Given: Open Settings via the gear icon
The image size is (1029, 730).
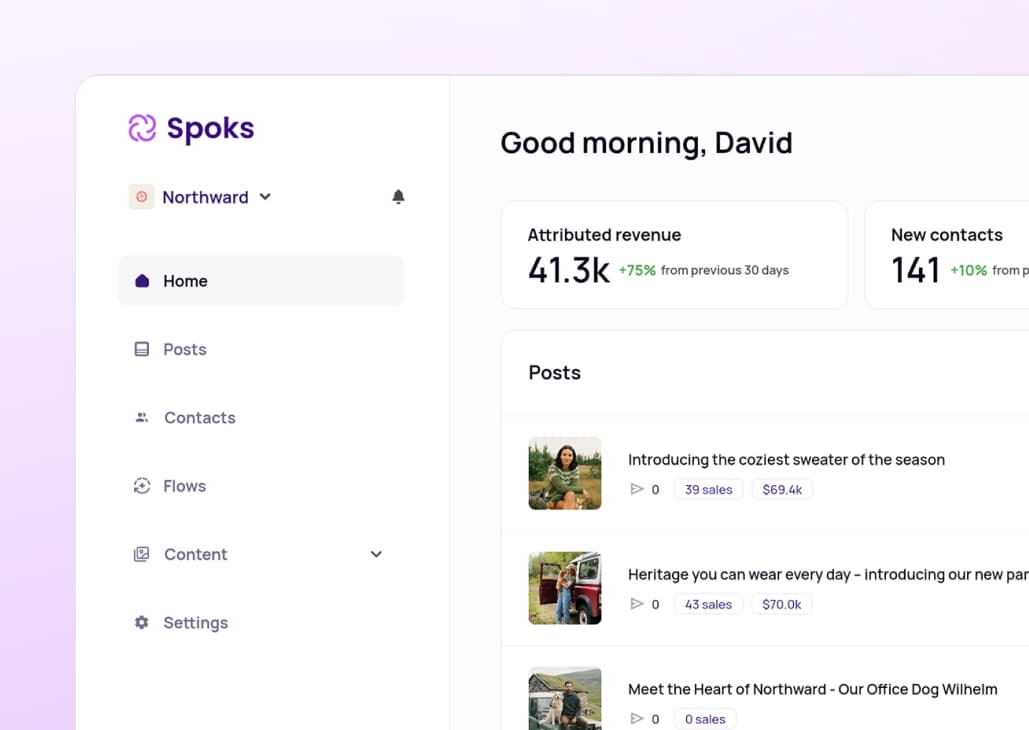Looking at the screenshot, I should (x=141, y=622).
